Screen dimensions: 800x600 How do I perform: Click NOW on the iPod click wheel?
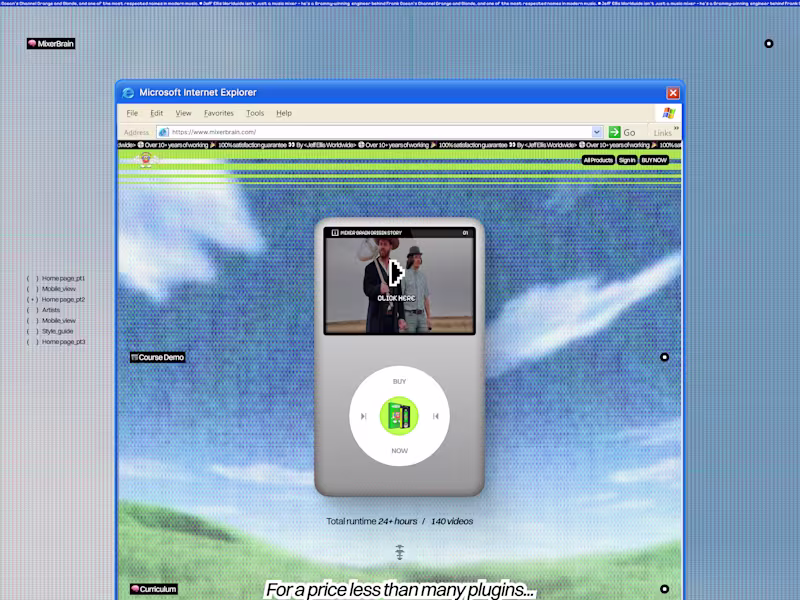[x=399, y=451]
